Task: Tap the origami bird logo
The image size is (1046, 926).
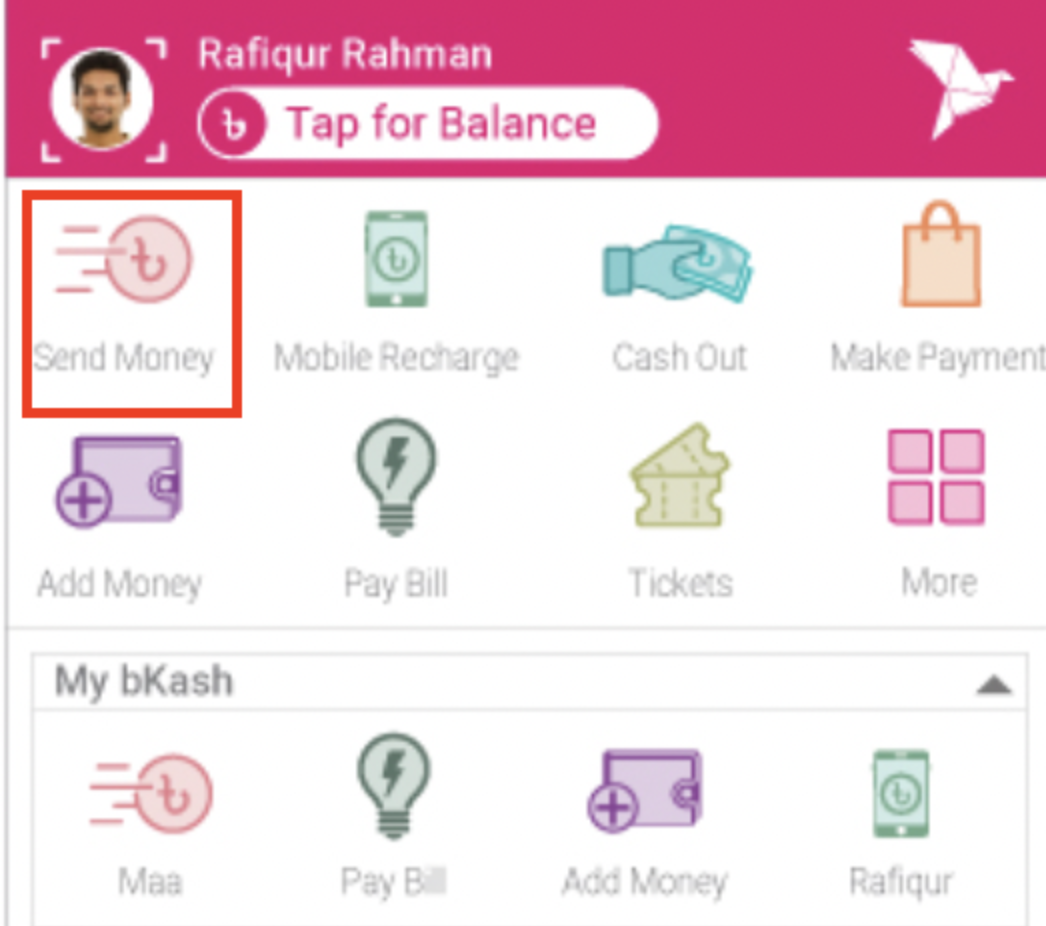Action: pyautogui.click(x=960, y=87)
